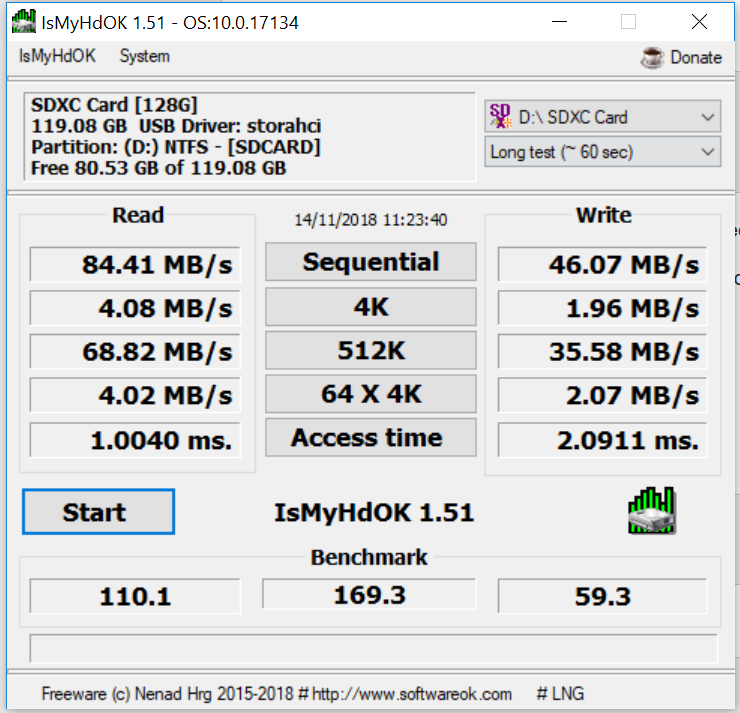Click the SD card icon in drive selector

pyautogui.click(x=500, y=116)
